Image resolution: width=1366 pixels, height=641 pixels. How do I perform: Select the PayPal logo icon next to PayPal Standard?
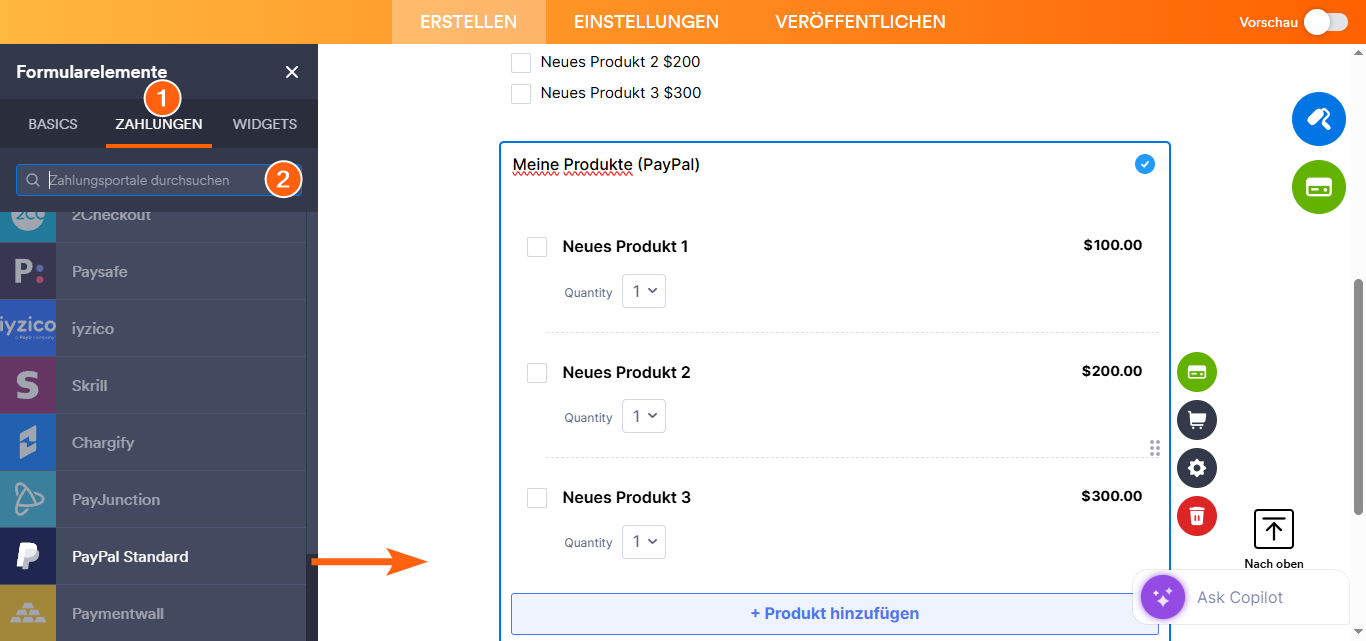coord(27,555)
